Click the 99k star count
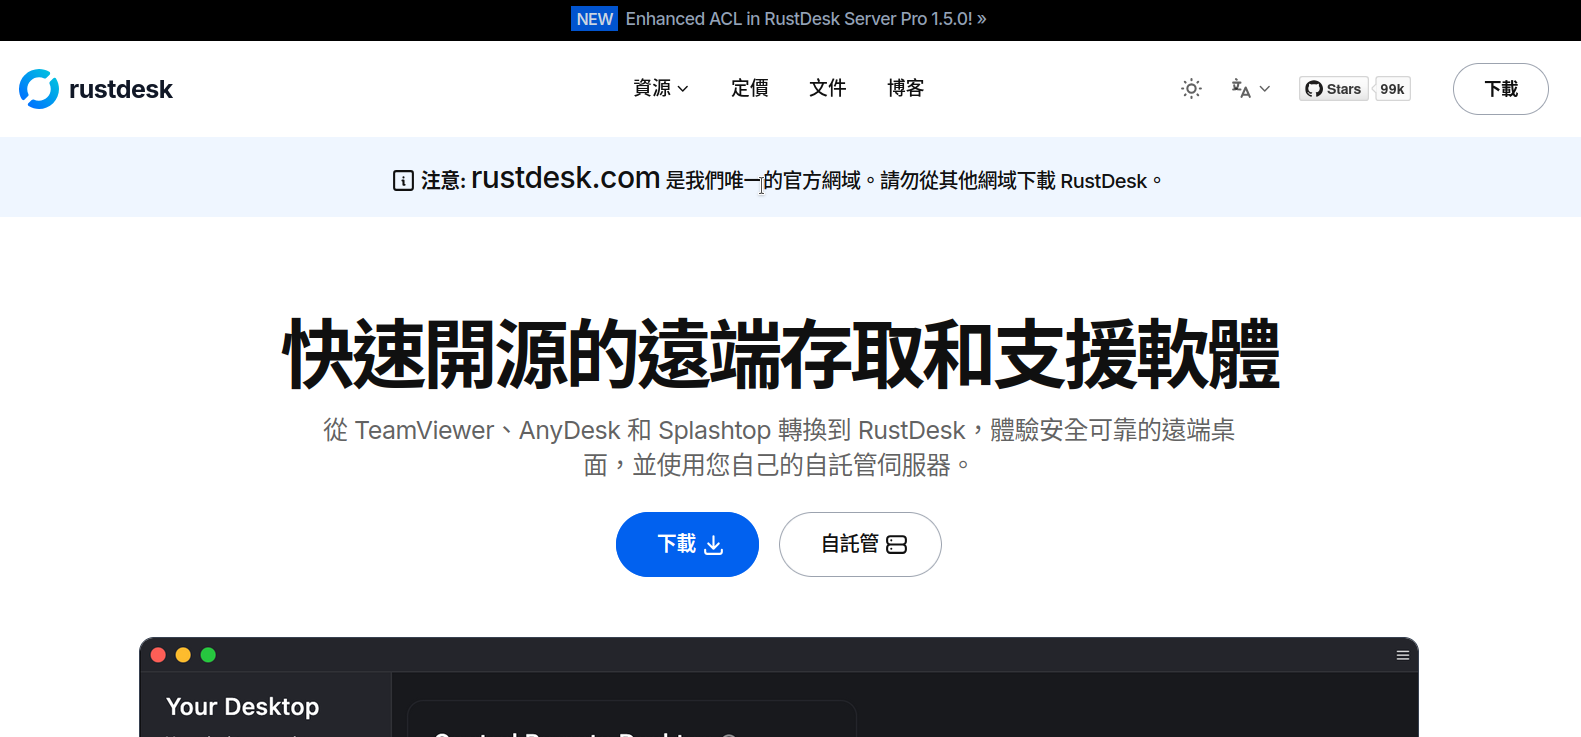The image size is (1581, 737). (x=1392, y=89)
